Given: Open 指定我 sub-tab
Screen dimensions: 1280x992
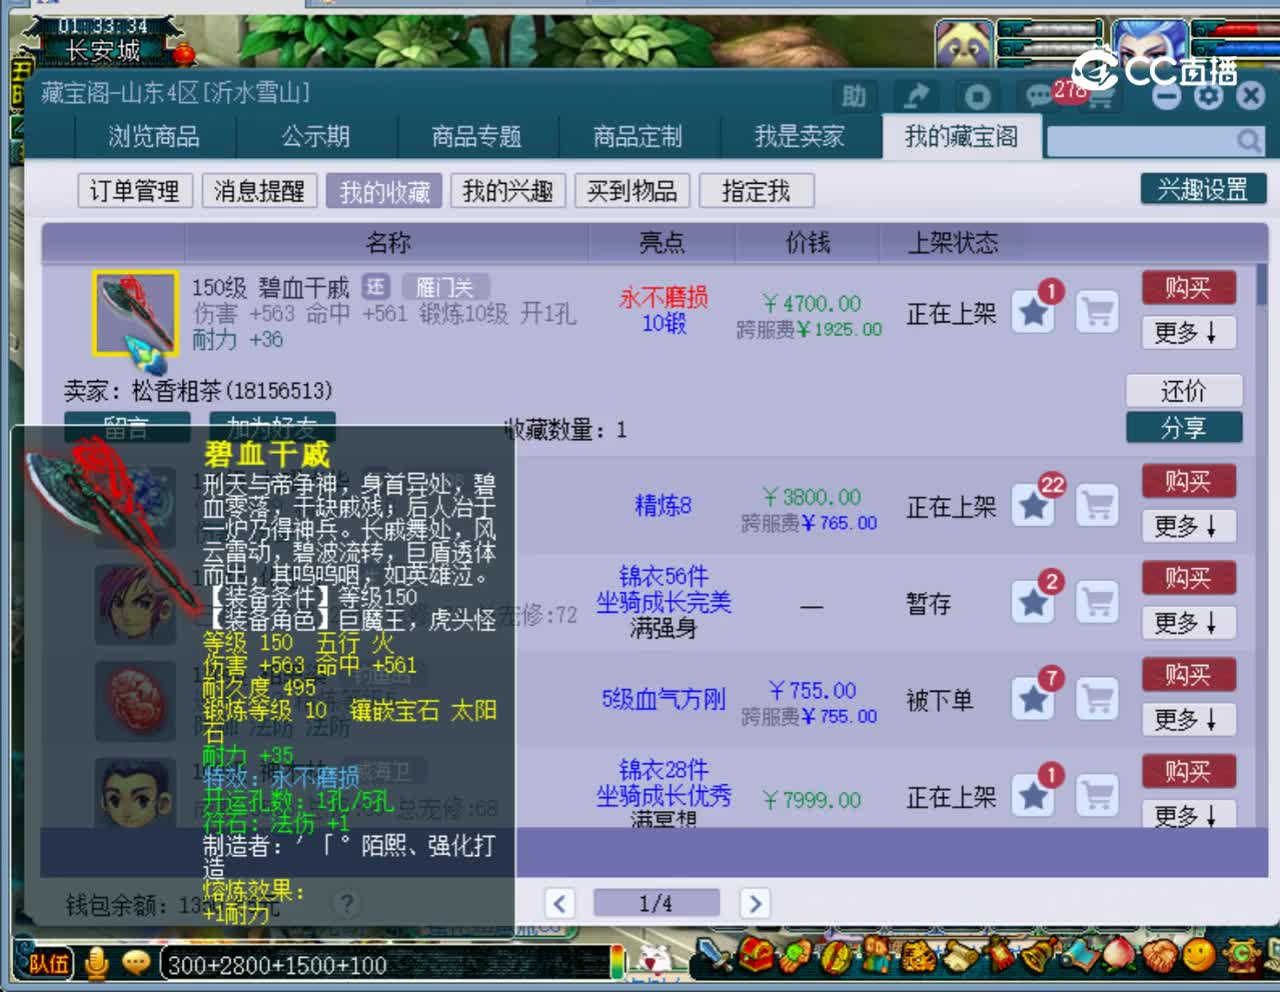Looking at the screenshot, I should pyautogui.click(x=756, y=190).
